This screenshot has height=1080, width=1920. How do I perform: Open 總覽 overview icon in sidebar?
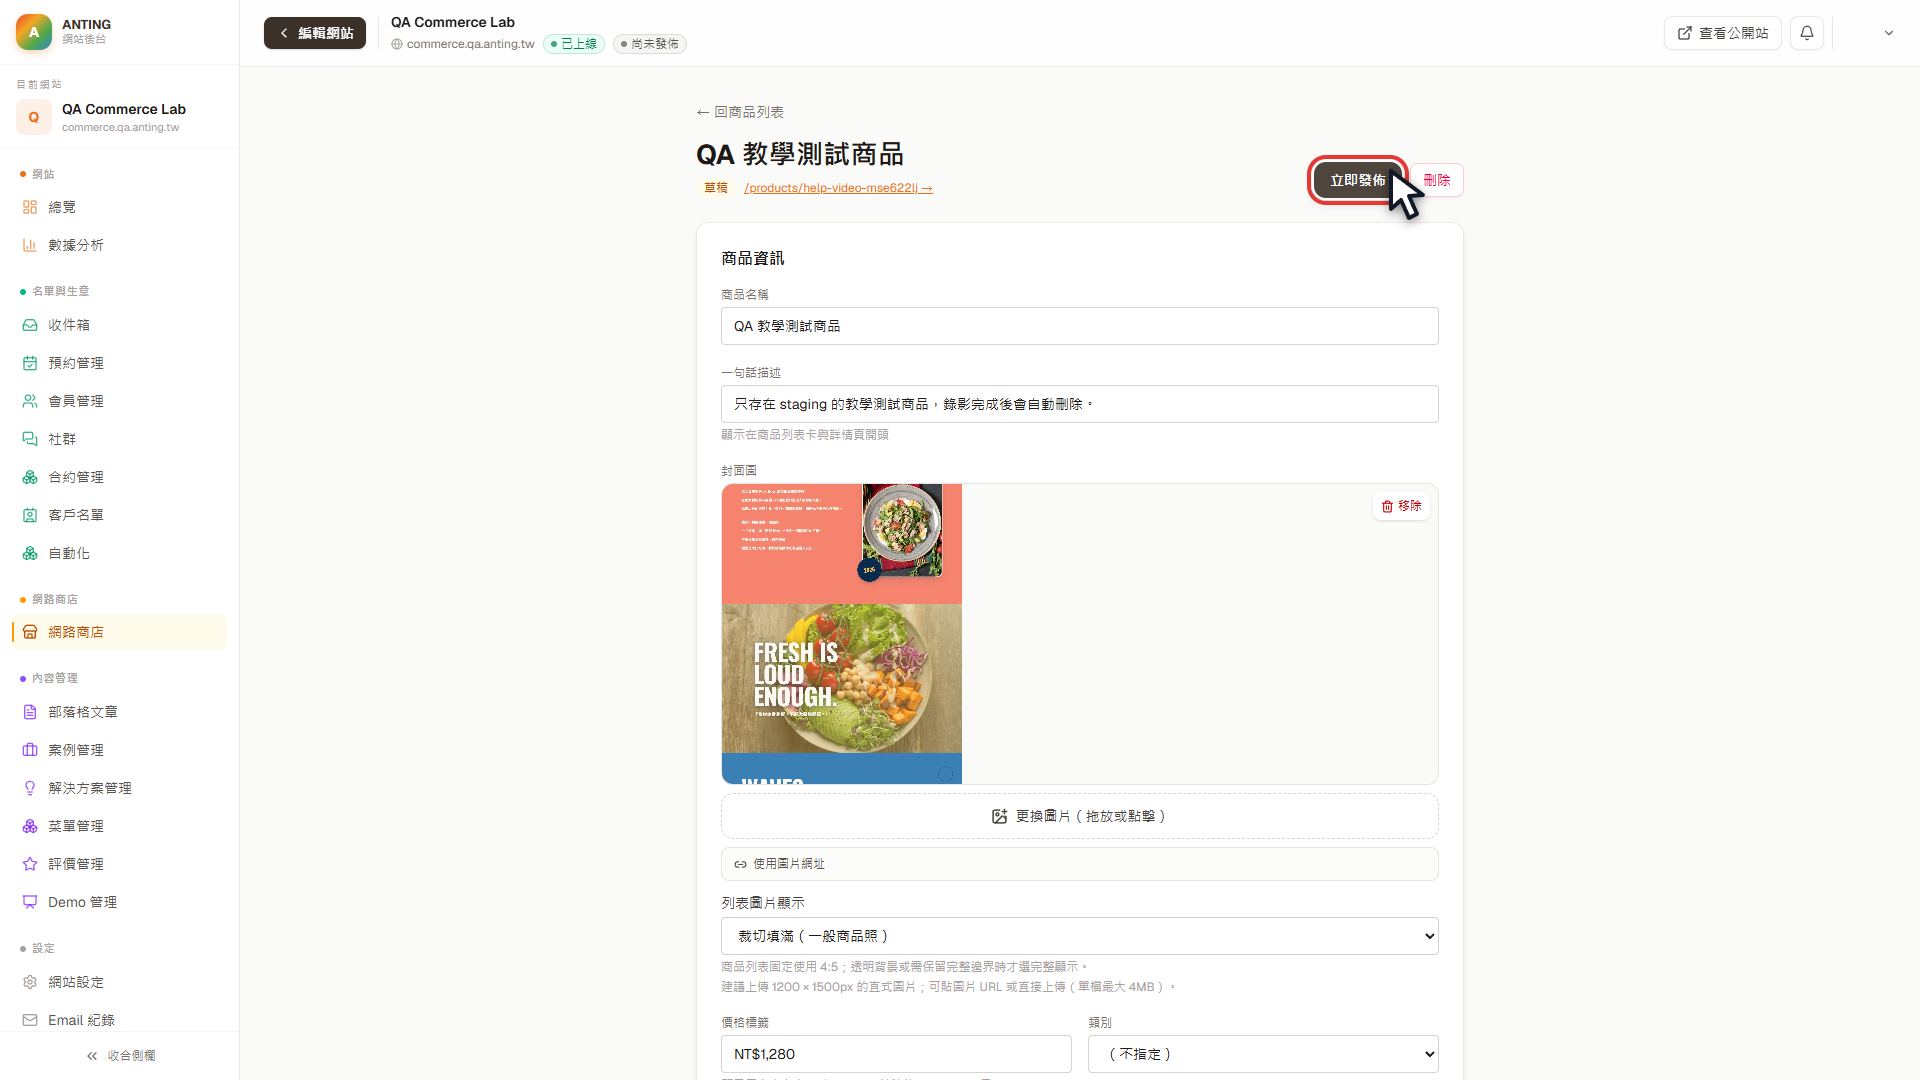30,207
